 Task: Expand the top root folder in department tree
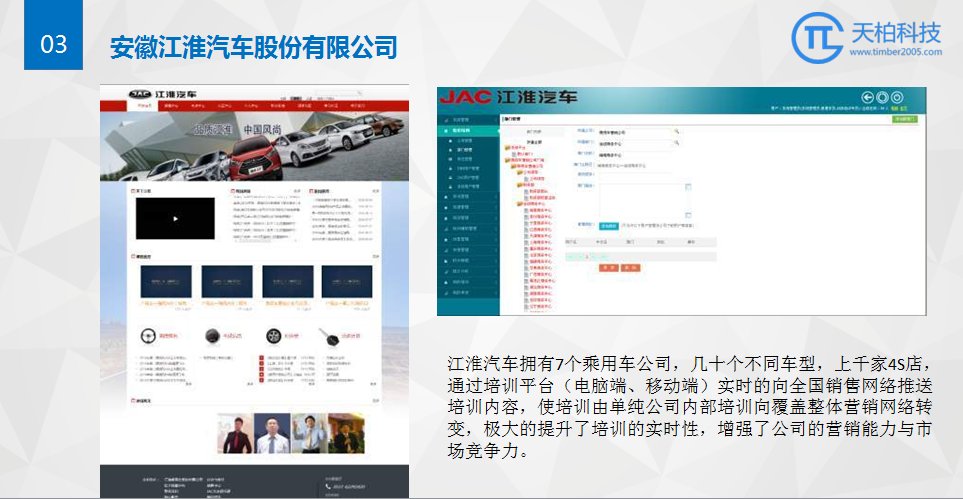[x=508, y=149]
